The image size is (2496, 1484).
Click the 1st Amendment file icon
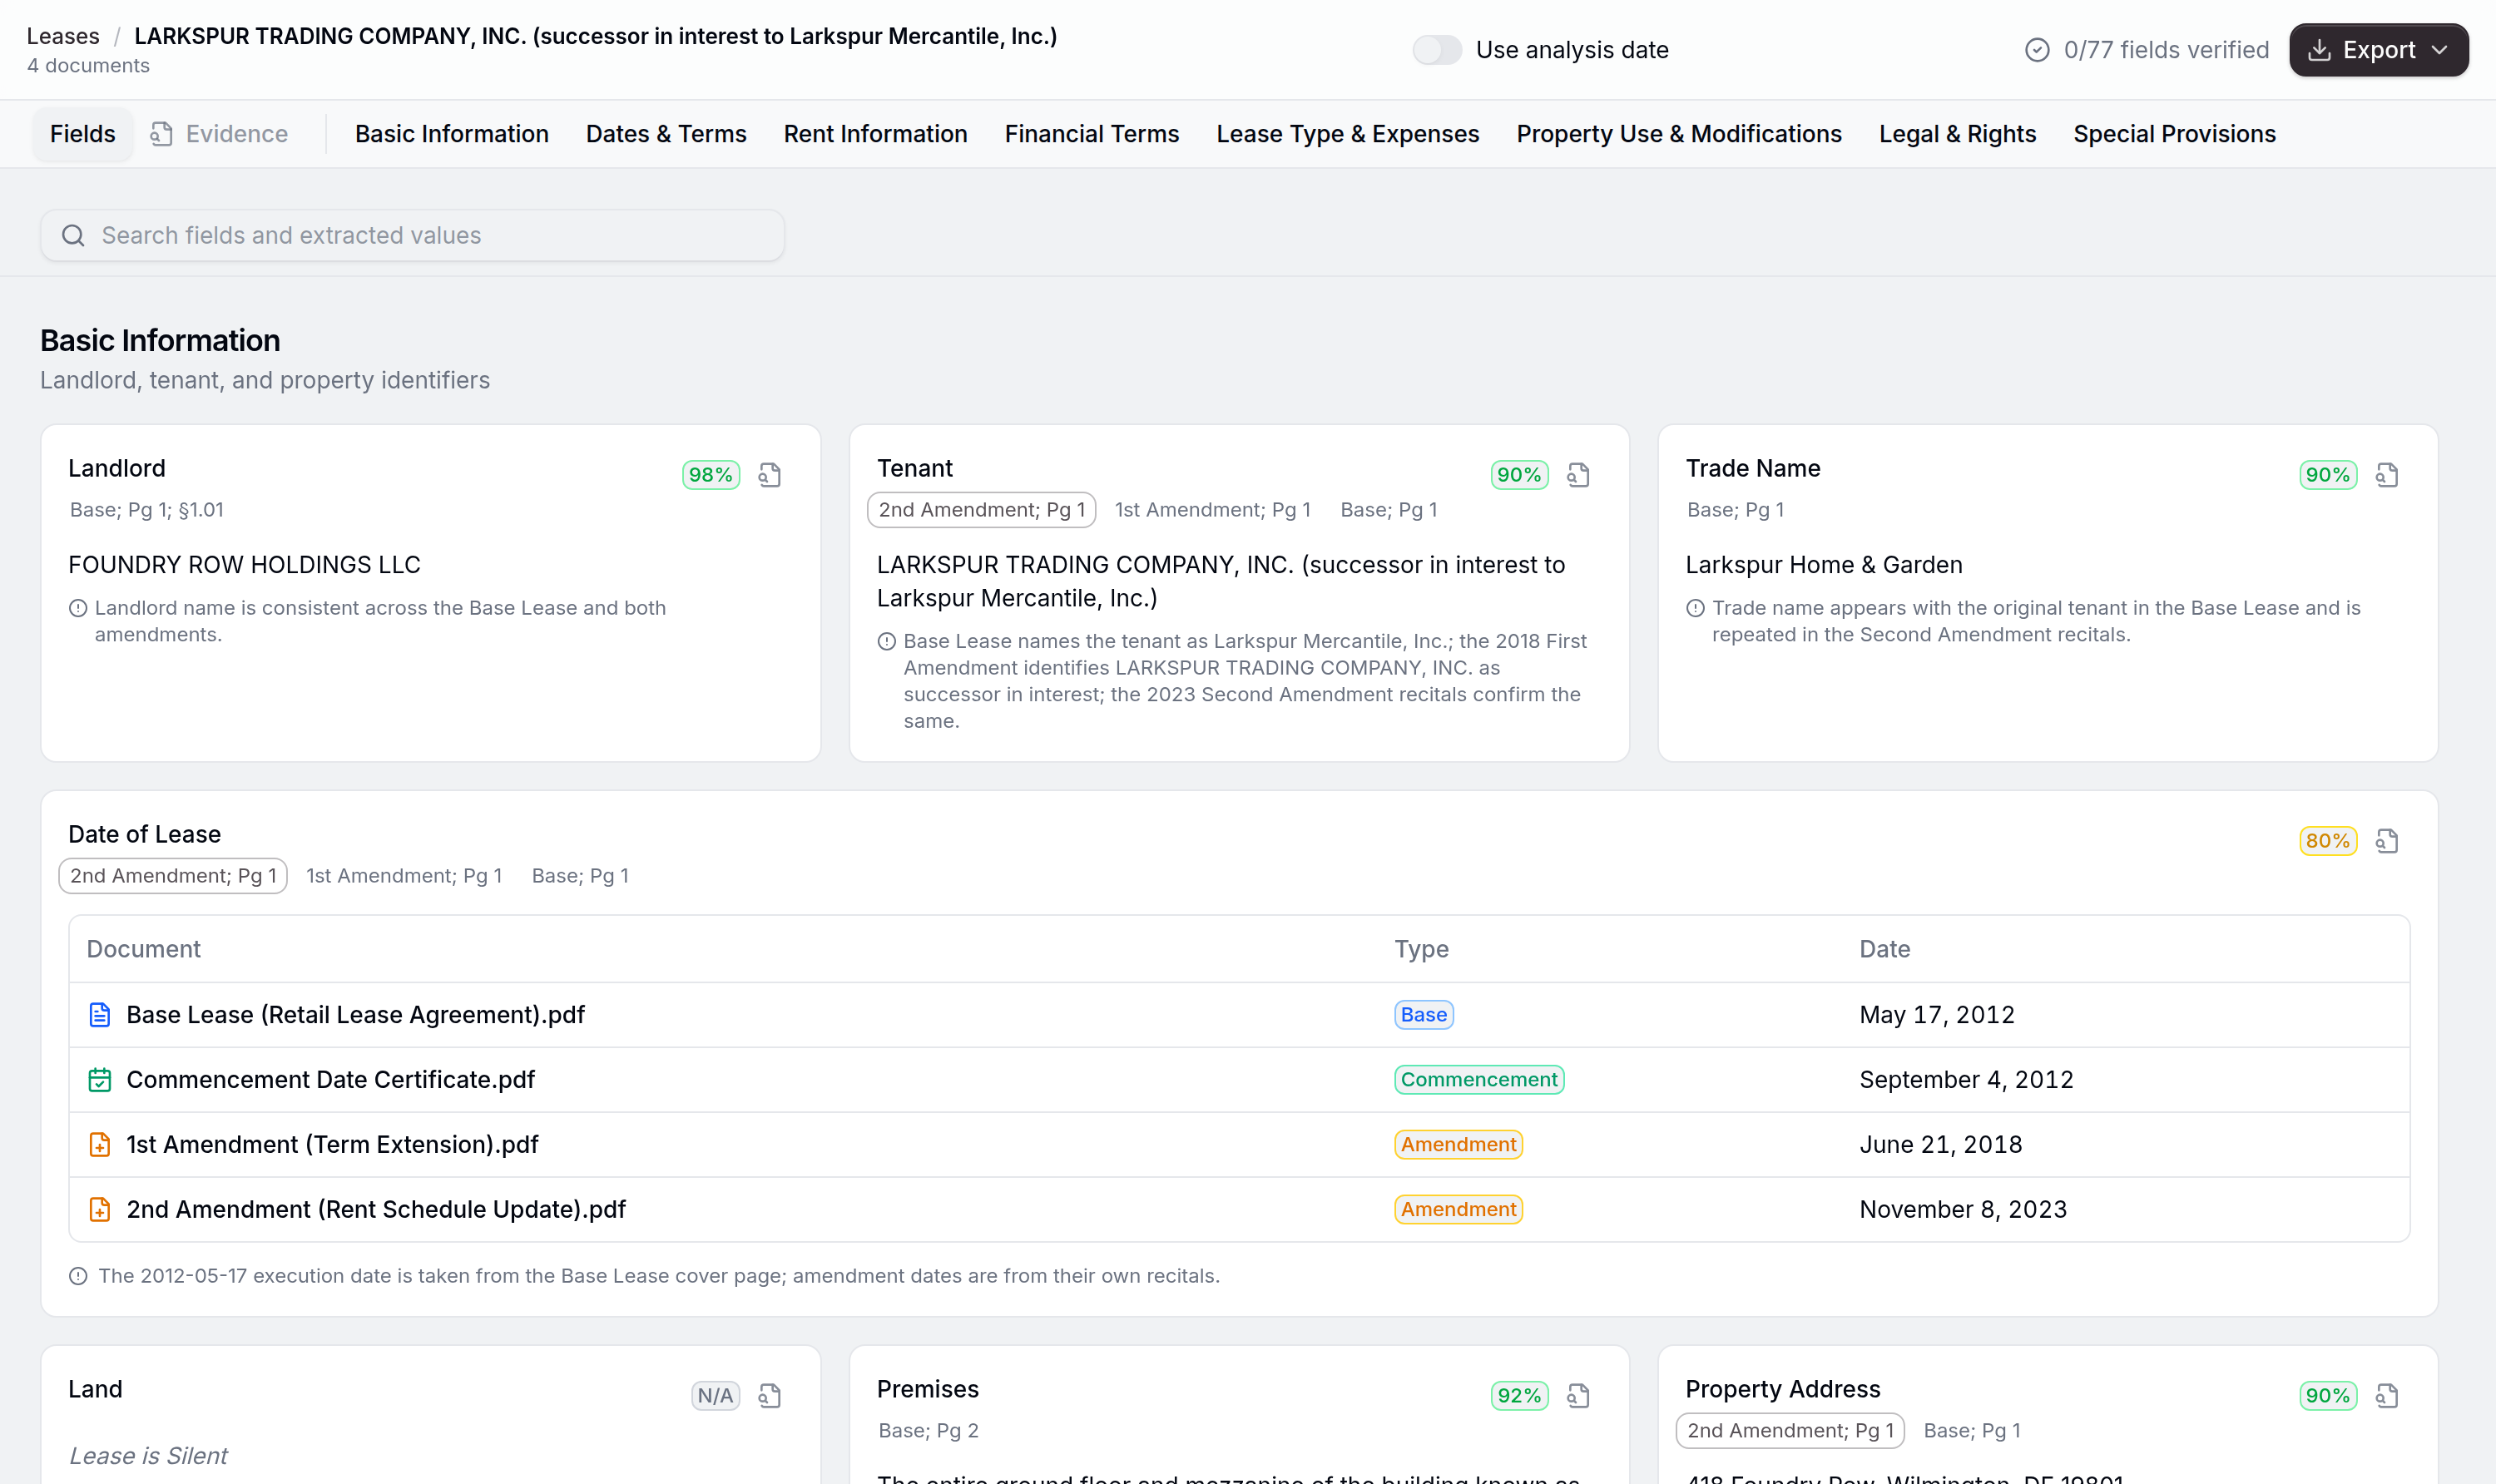tap(100, 1145)
